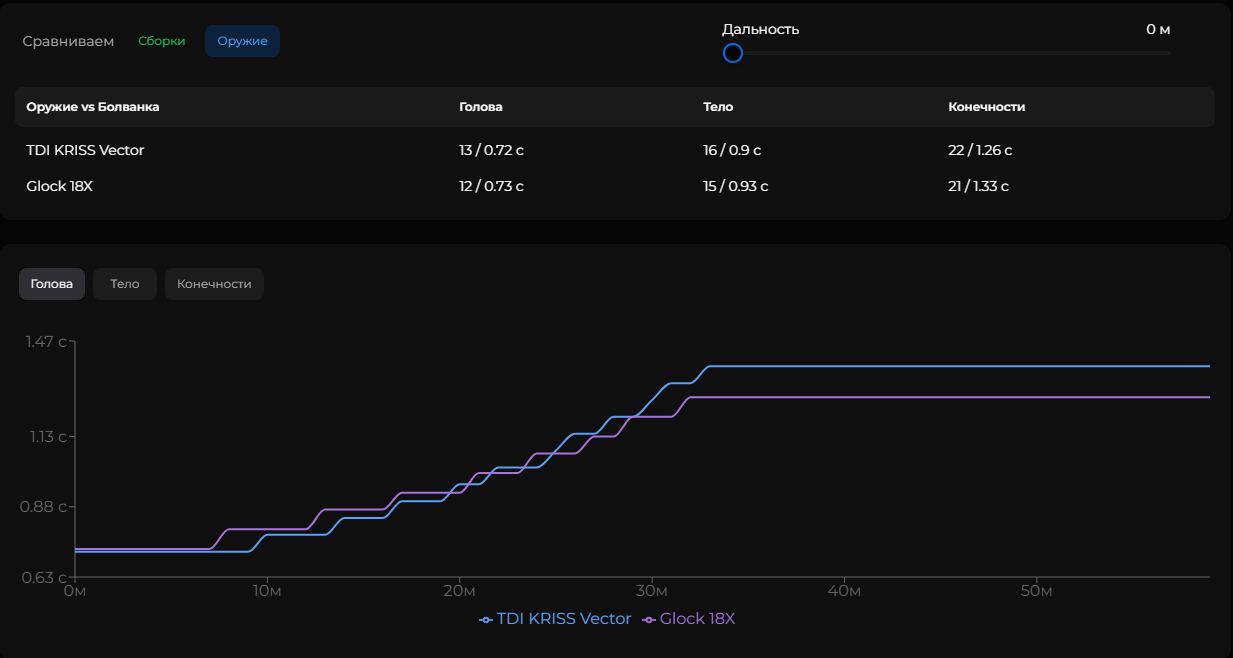Click the Vector limbs value 22 / 1.26 с
This screenshot has width=1233, height=658.
pos(980,150)
